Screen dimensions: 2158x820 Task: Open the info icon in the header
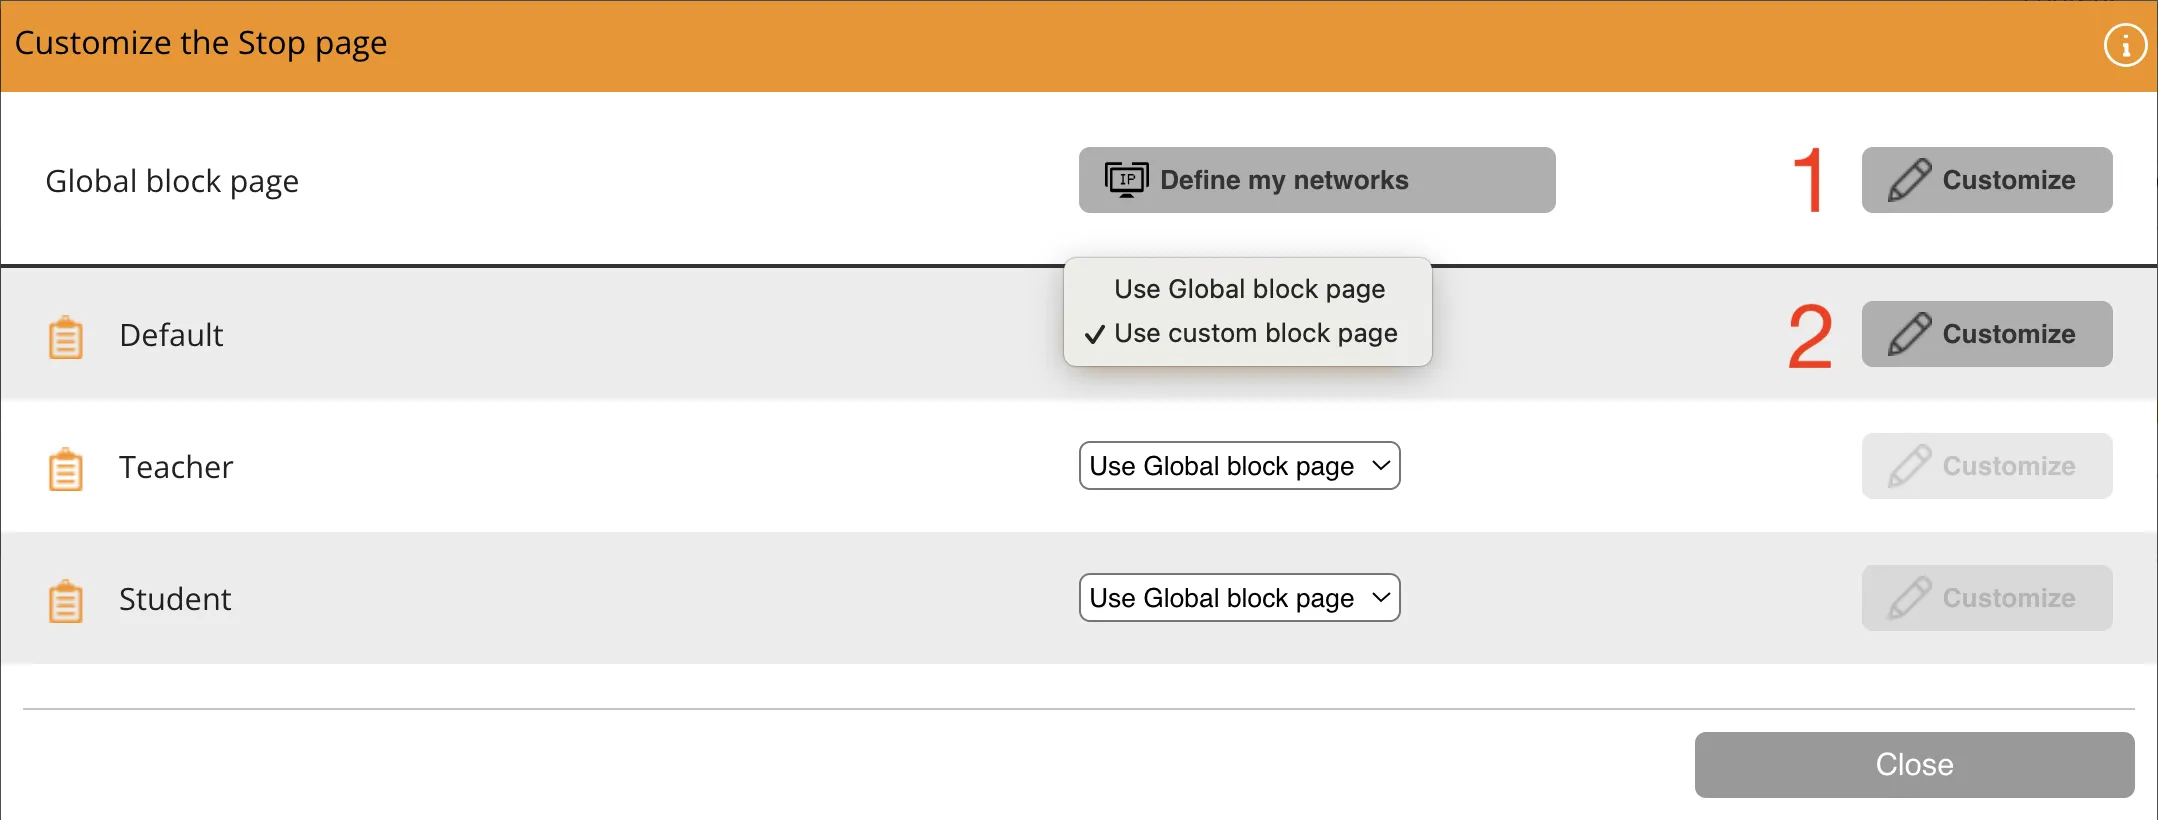click(2125, 45)
